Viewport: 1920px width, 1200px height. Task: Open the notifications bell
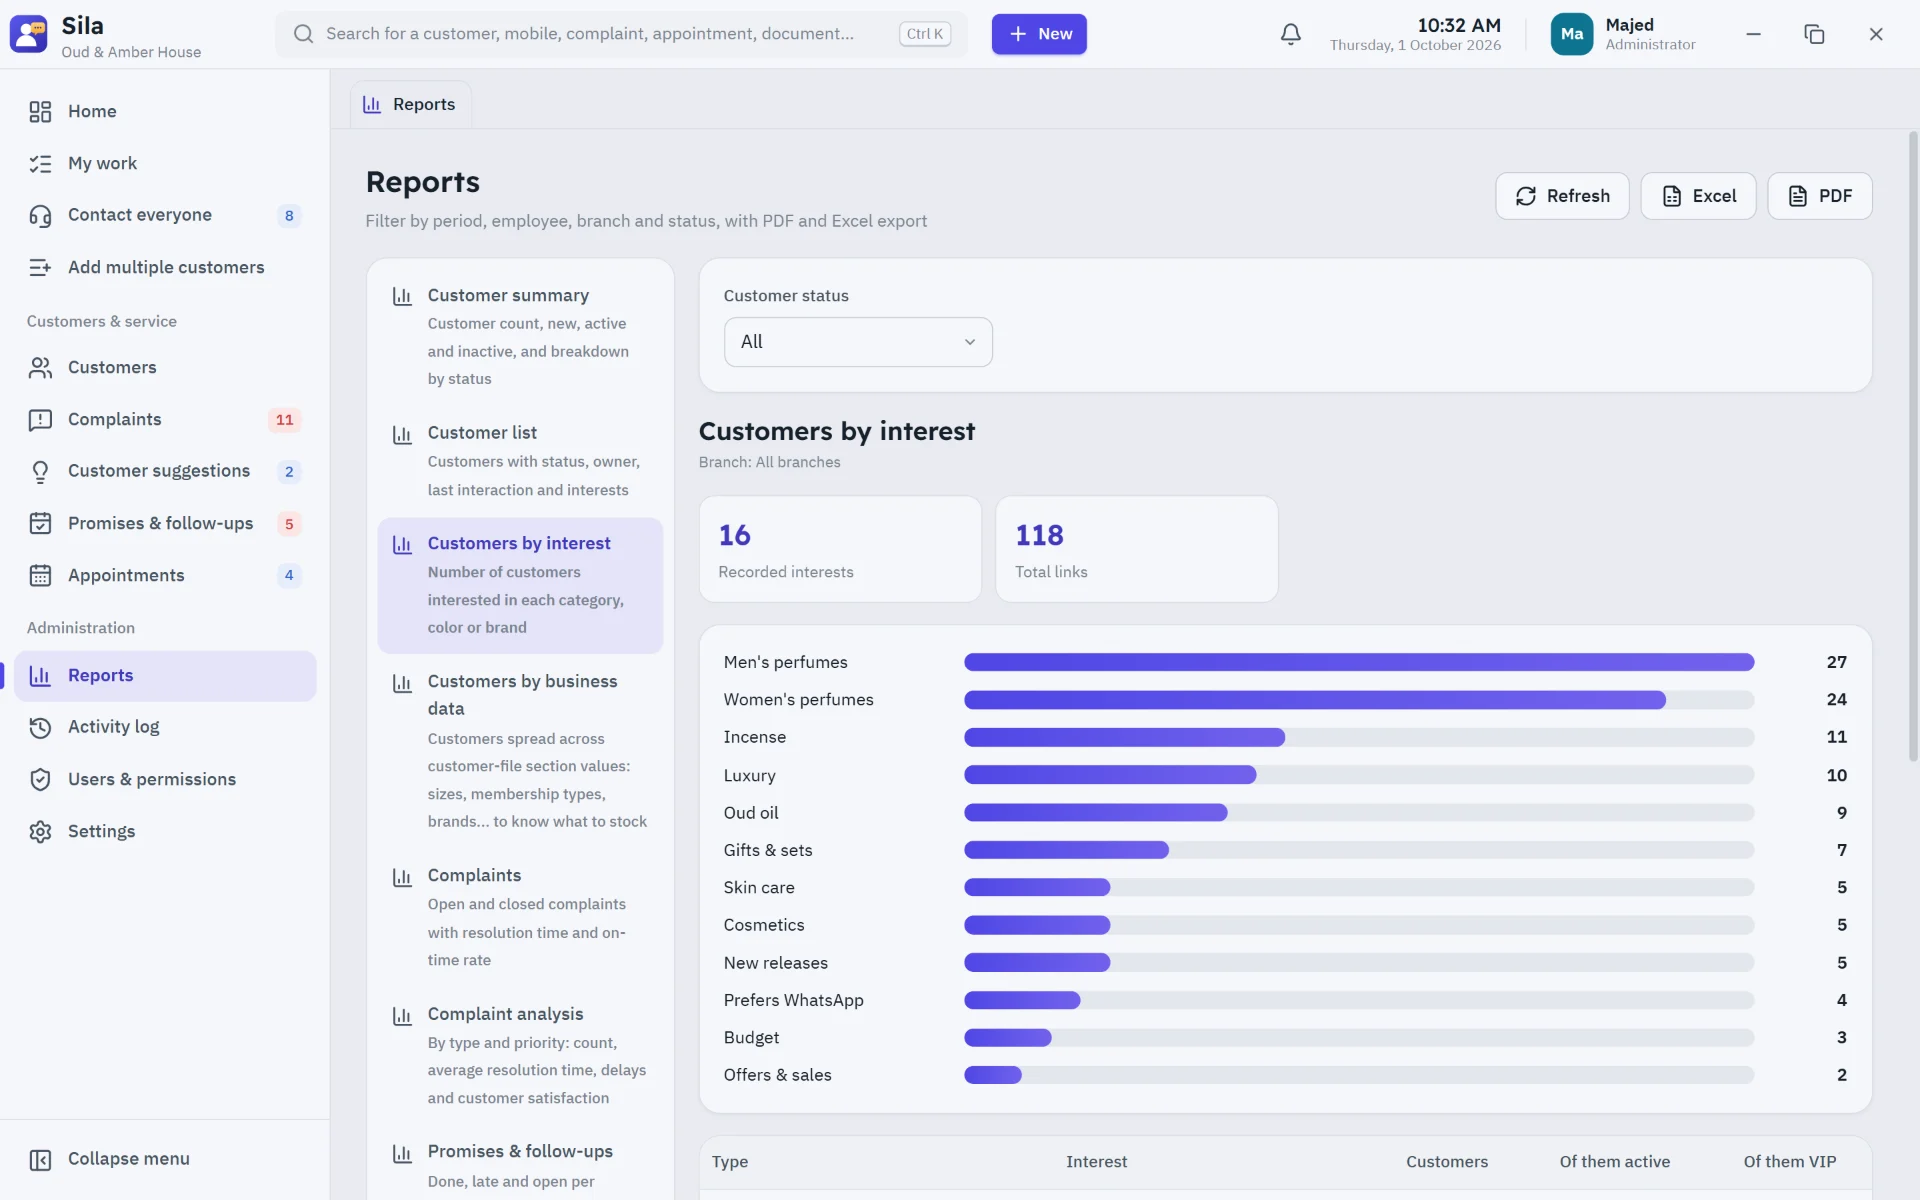tap(1290, 34)
